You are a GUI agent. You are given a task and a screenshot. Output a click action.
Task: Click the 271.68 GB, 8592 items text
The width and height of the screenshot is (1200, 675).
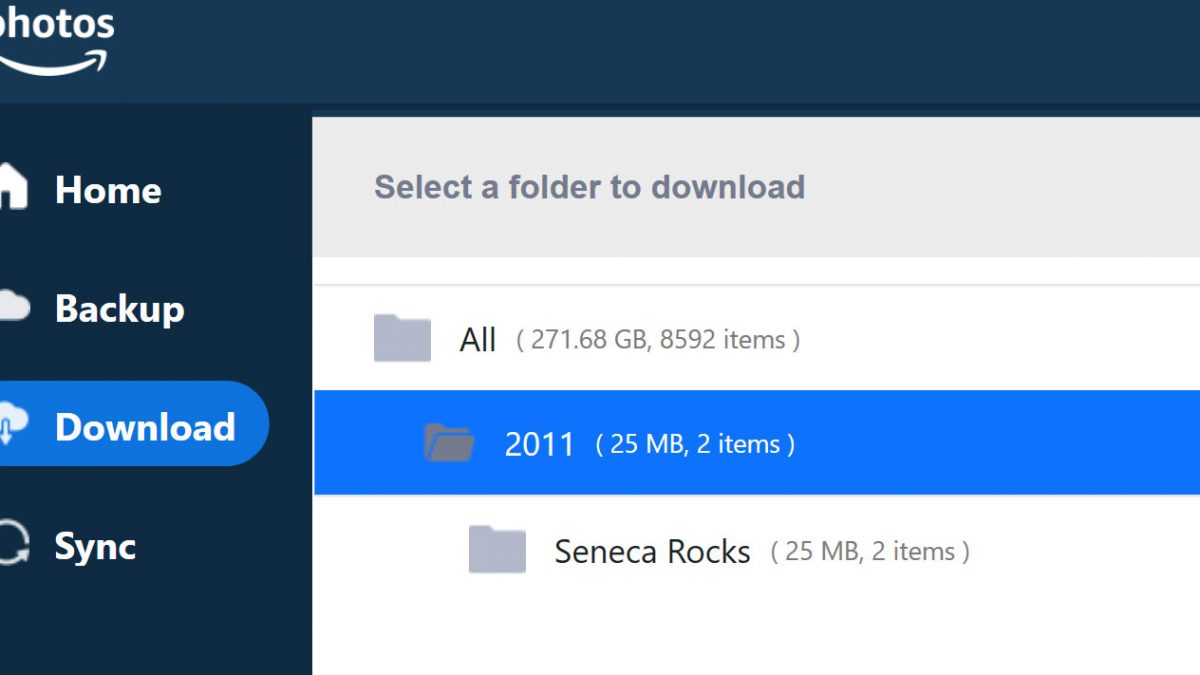(x=658, y=340)
